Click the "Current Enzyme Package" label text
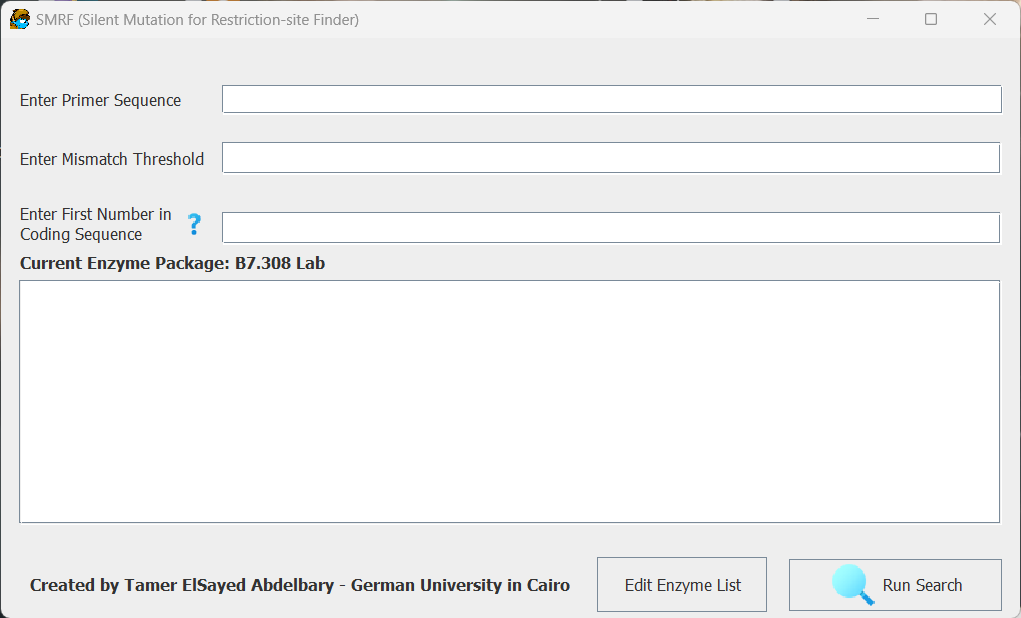The width and height of the screenshot is (1021, 618). 125,264
